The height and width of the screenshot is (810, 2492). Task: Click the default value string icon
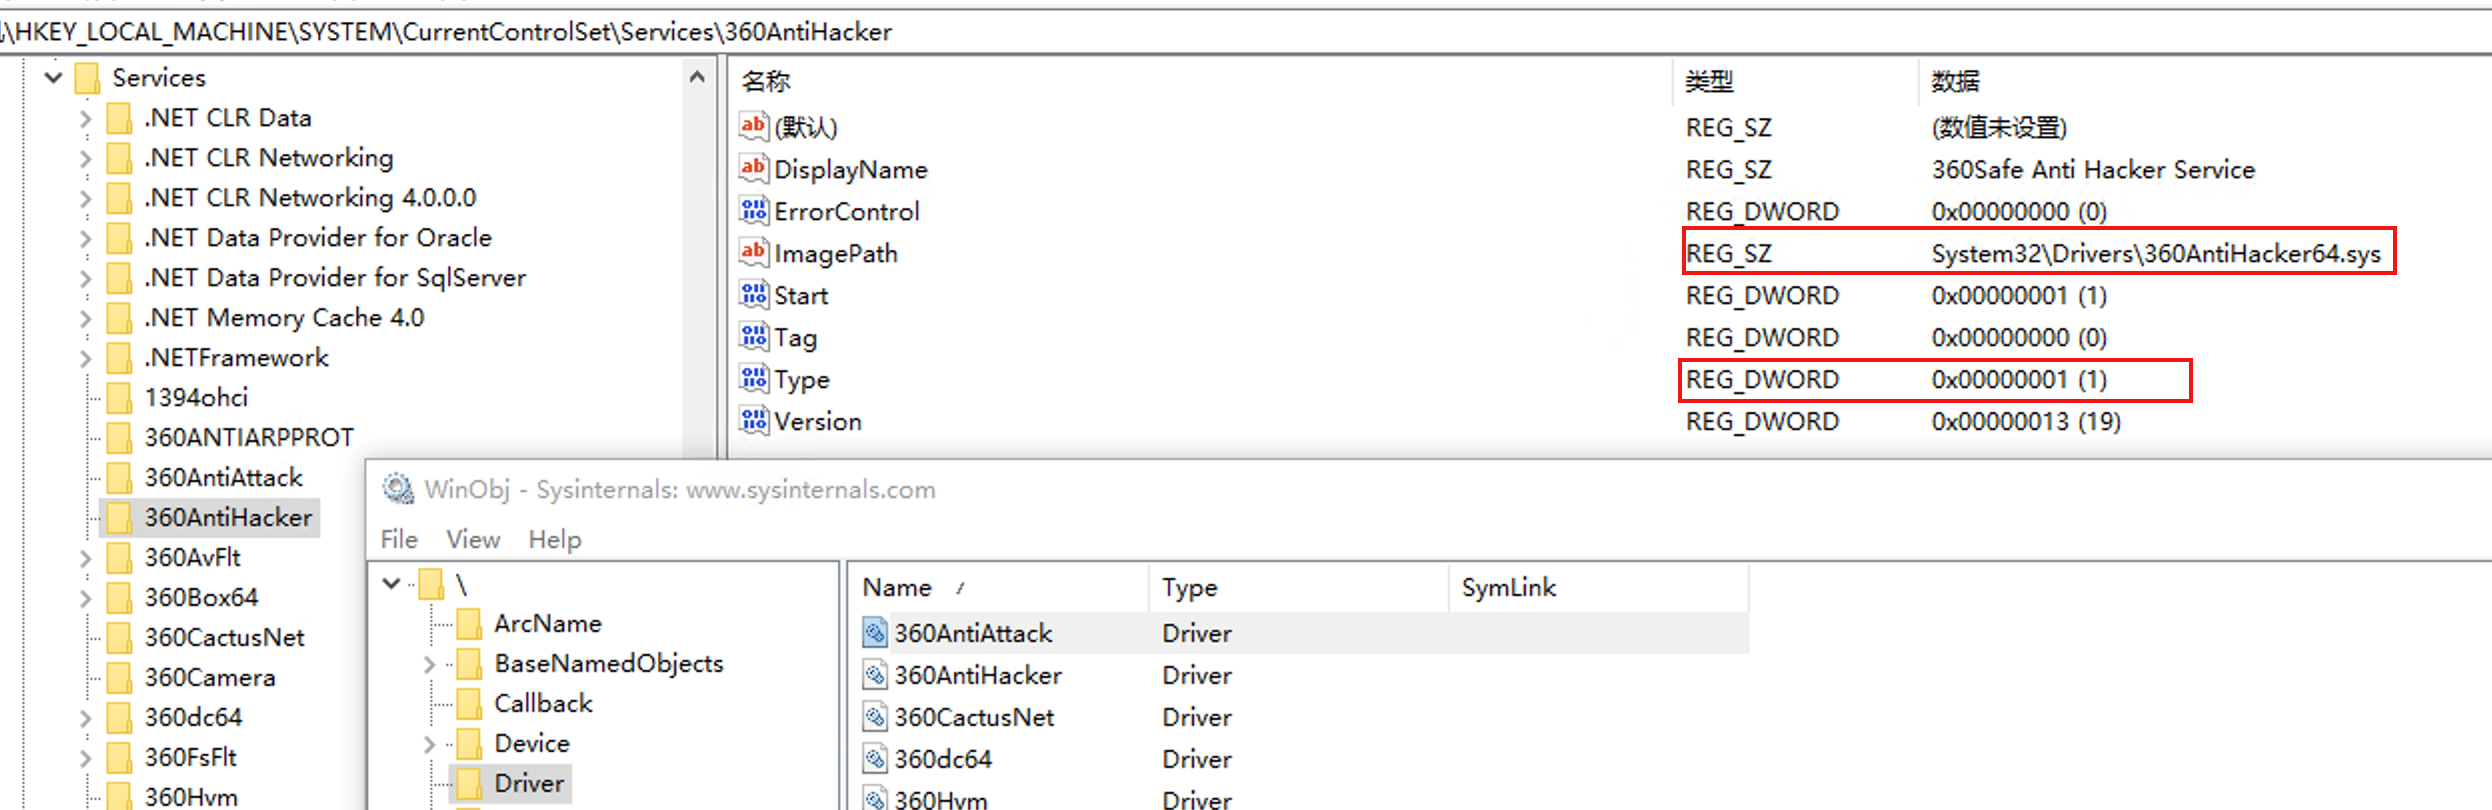753,126
